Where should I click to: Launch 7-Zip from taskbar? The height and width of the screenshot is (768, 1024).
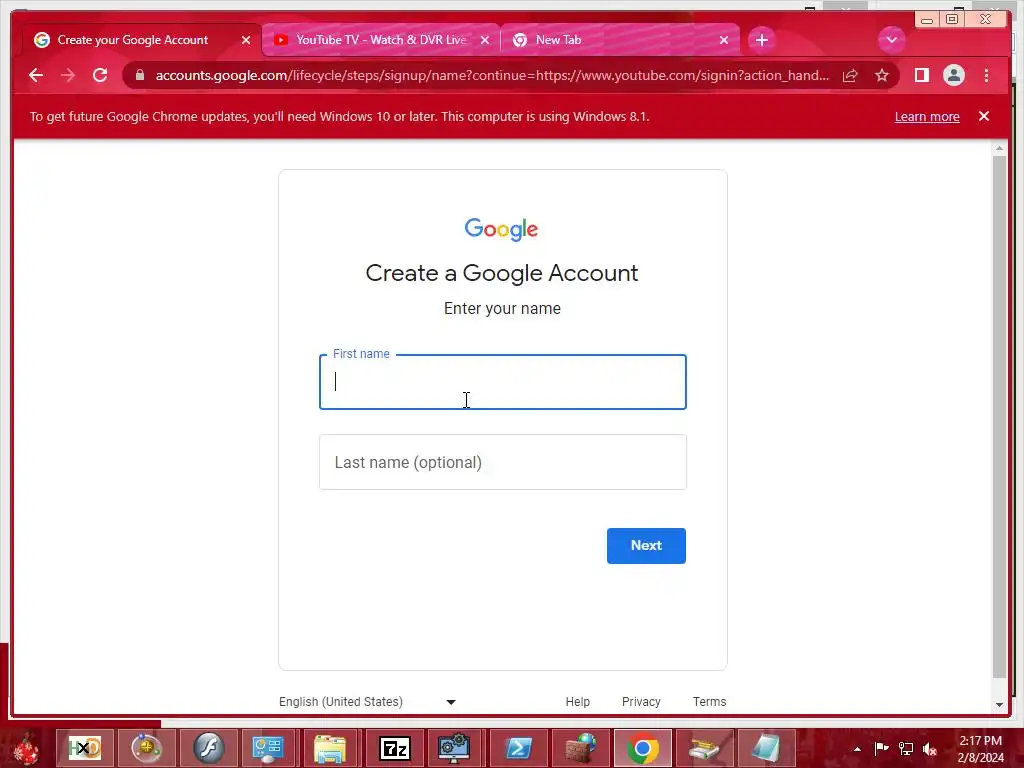pos(394,748)
